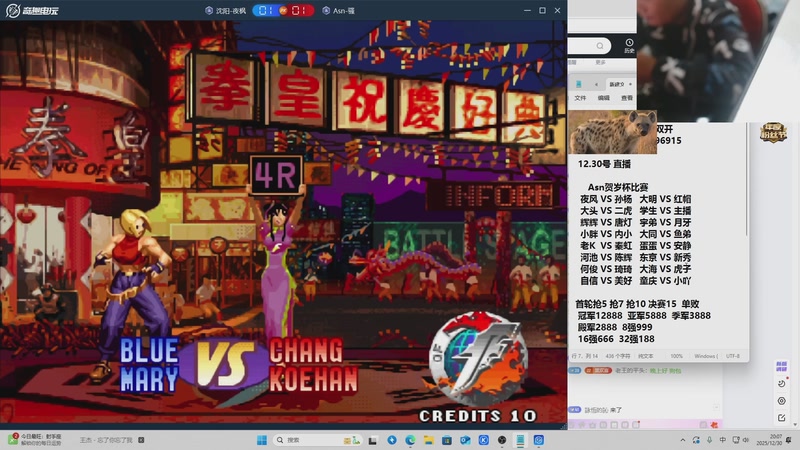Click the notification bell in system tray

(x=789, y=440)
